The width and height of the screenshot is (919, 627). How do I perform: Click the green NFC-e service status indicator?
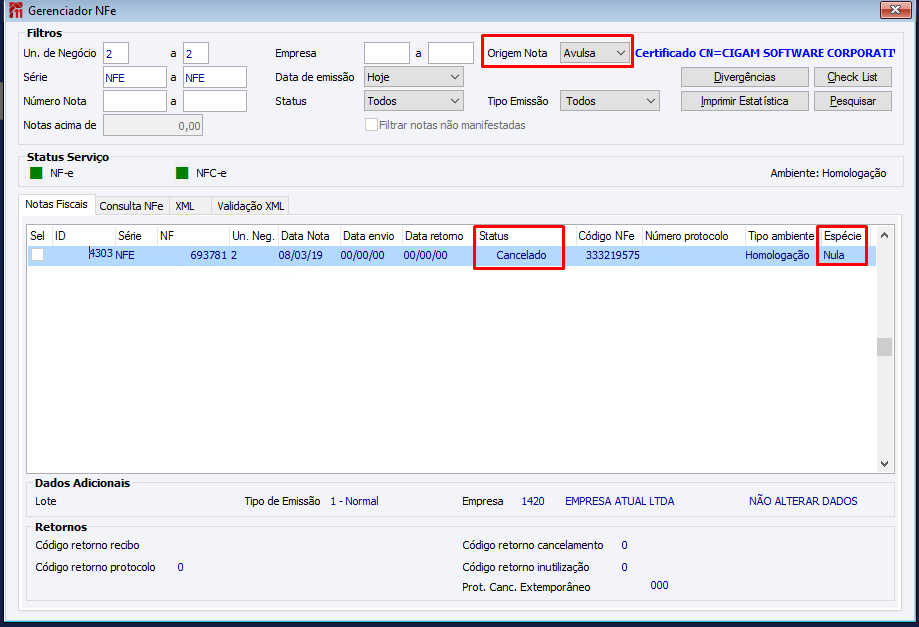[182, 173]
